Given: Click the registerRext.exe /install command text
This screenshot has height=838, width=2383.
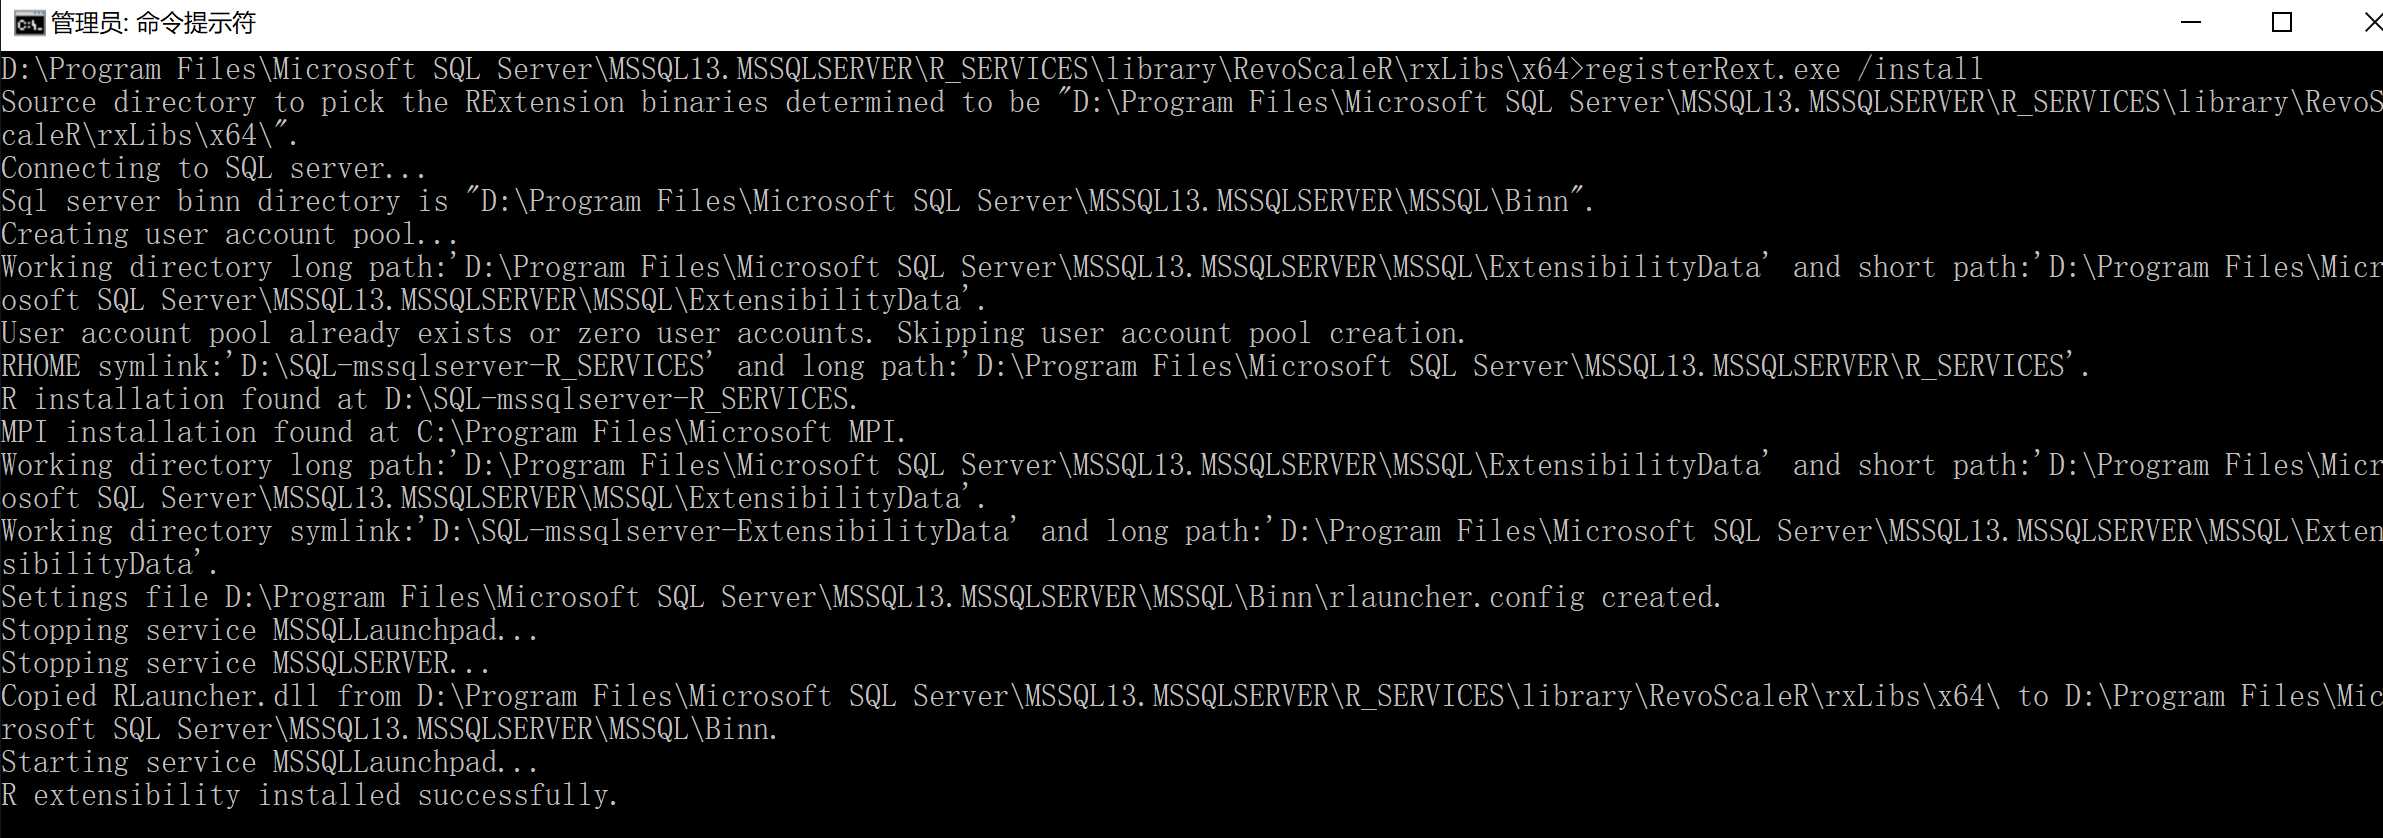Looking at the screenshot, I should (x=1783, y=69).
